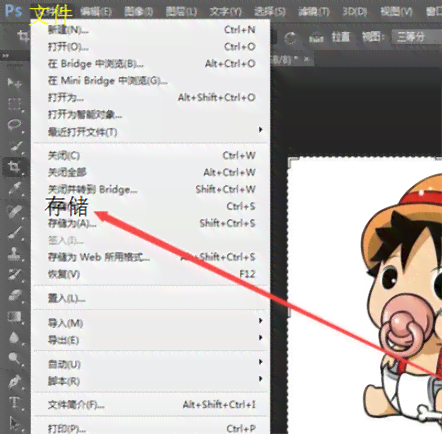Screen dimensions: 442x434
Task: Expand the toolbox with the double-arrow
Action: pyautogui.click(x=5, y=56)
